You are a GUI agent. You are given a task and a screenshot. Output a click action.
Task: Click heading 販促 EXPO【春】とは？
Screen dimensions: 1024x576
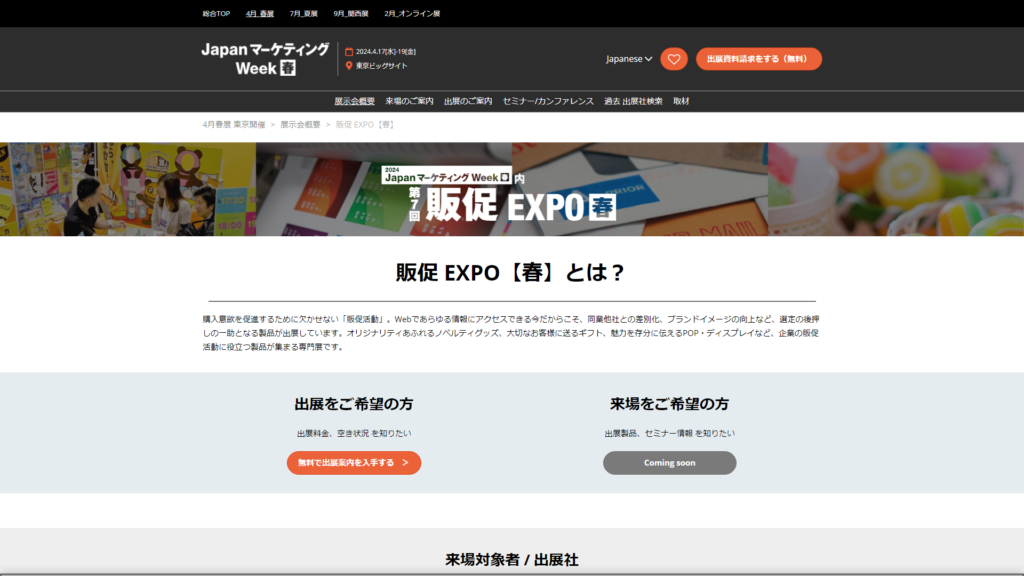511,272
